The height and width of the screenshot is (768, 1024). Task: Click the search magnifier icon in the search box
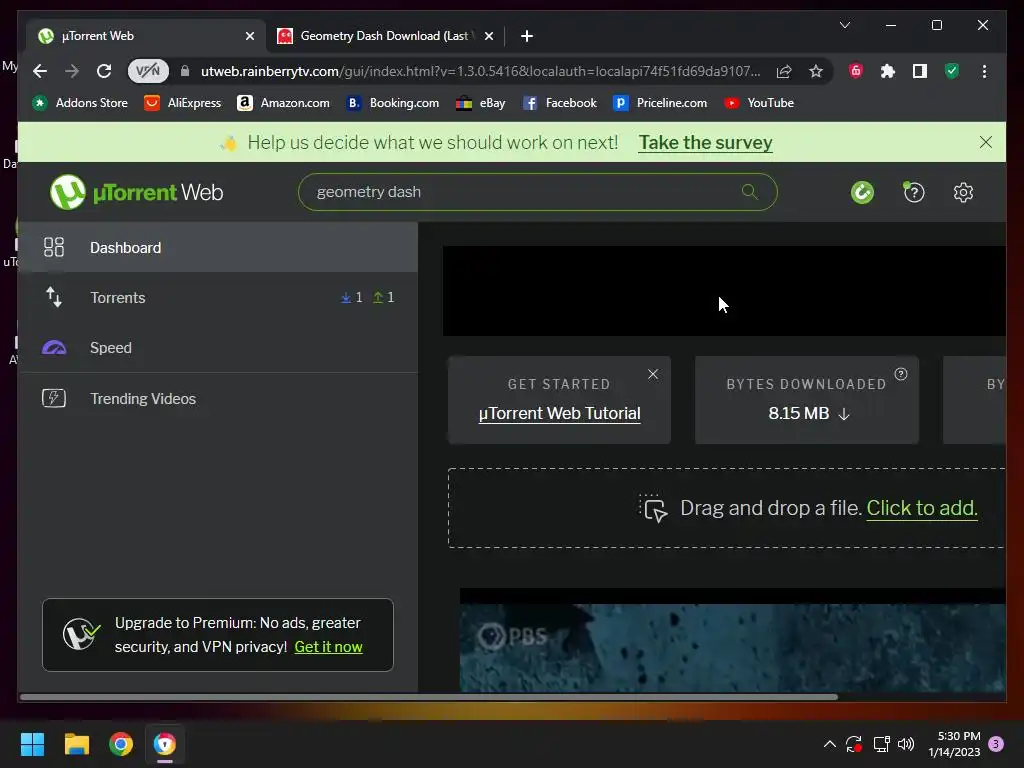[750, 192]
